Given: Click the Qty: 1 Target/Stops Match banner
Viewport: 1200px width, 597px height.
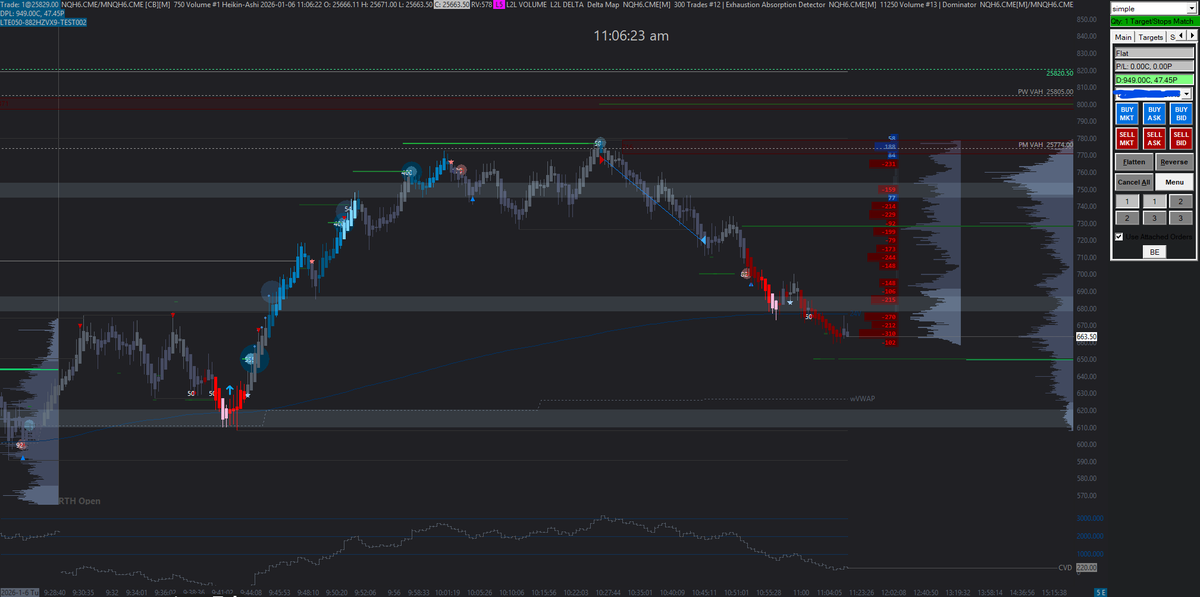Looking at the screenshot, I should click(x=1154, y=21).
